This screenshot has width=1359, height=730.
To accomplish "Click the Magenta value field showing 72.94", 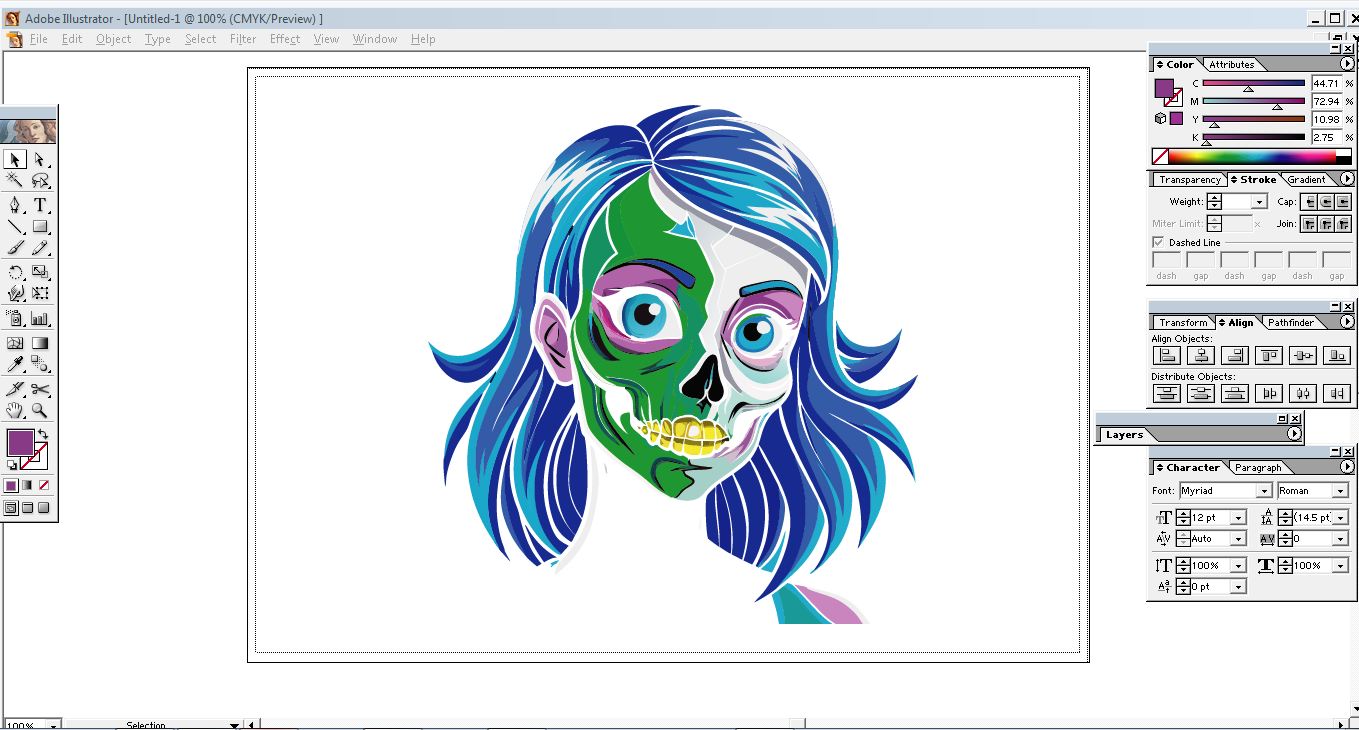I will point(1326,102).
